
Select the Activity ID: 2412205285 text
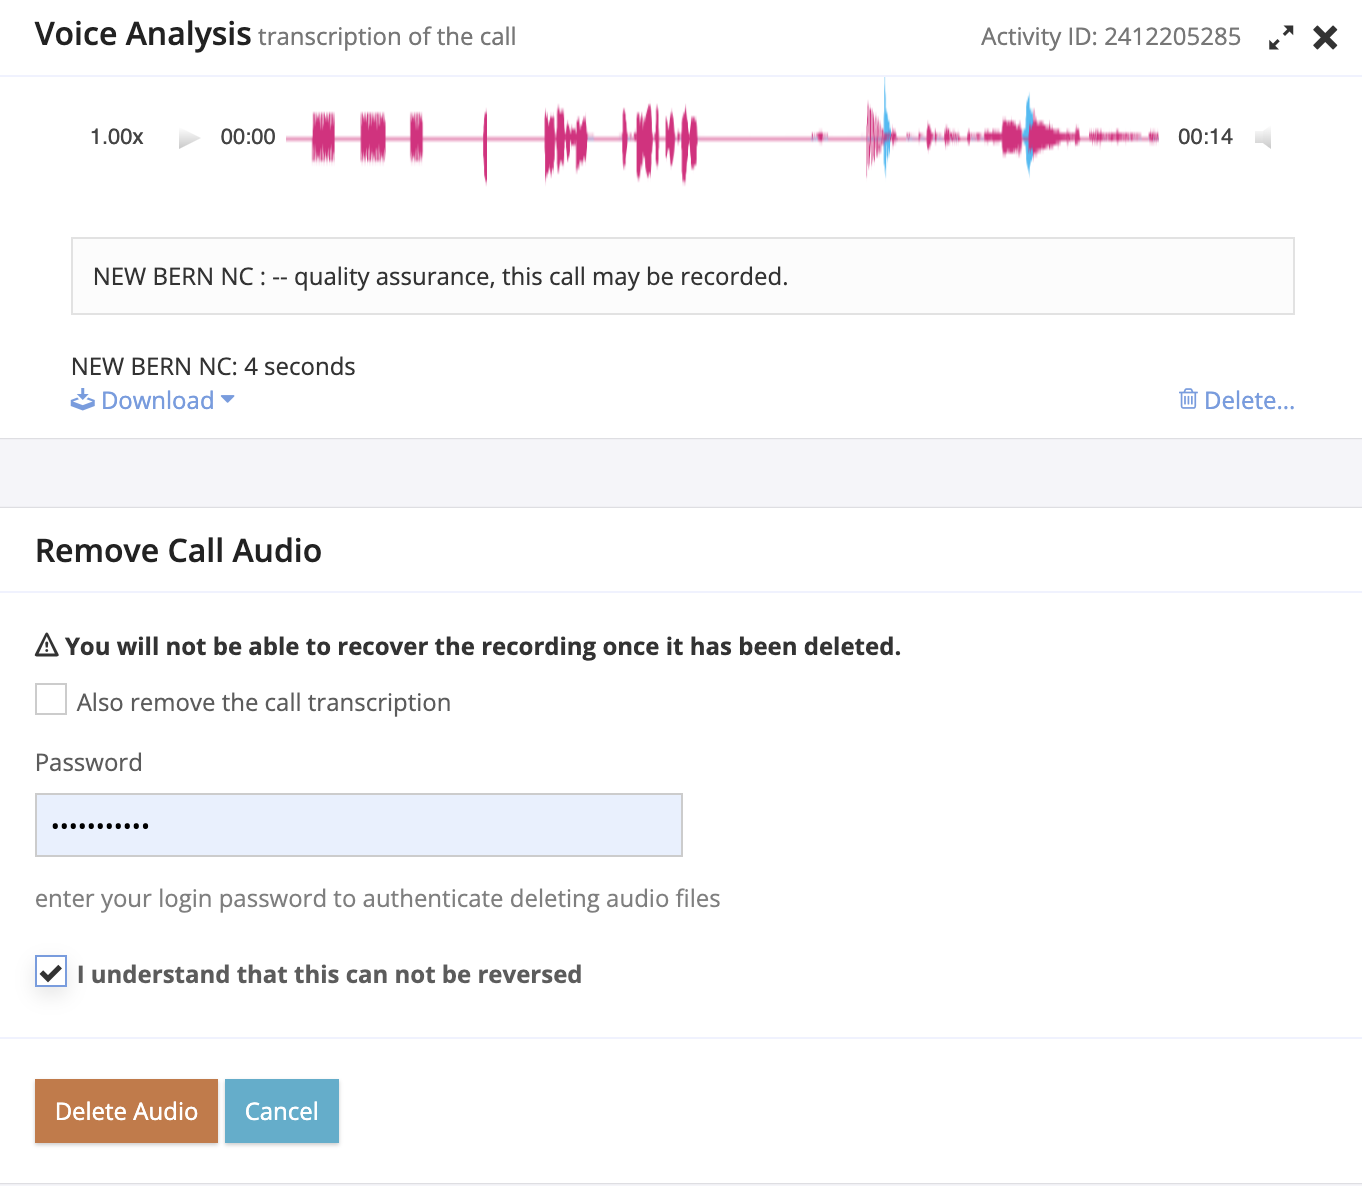[1110, 37]
